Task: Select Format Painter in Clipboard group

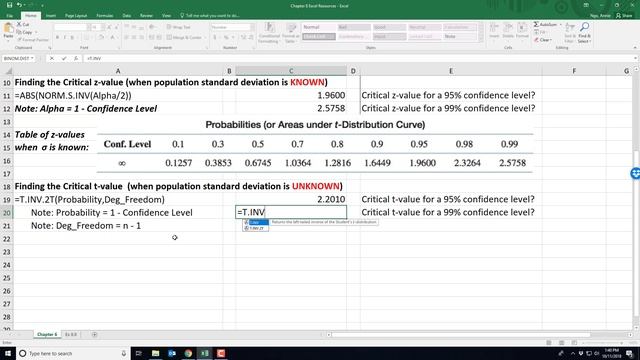Action: pos(33,40)
